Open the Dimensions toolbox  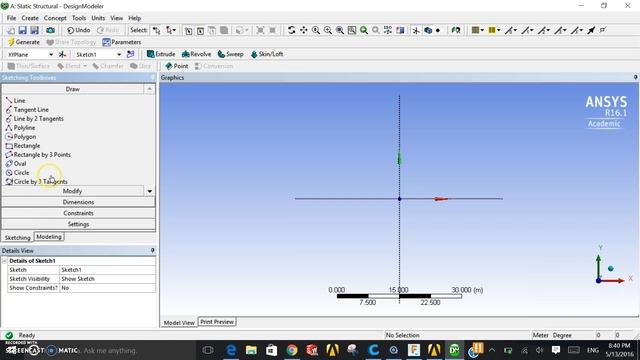click(x=78, y=202)
